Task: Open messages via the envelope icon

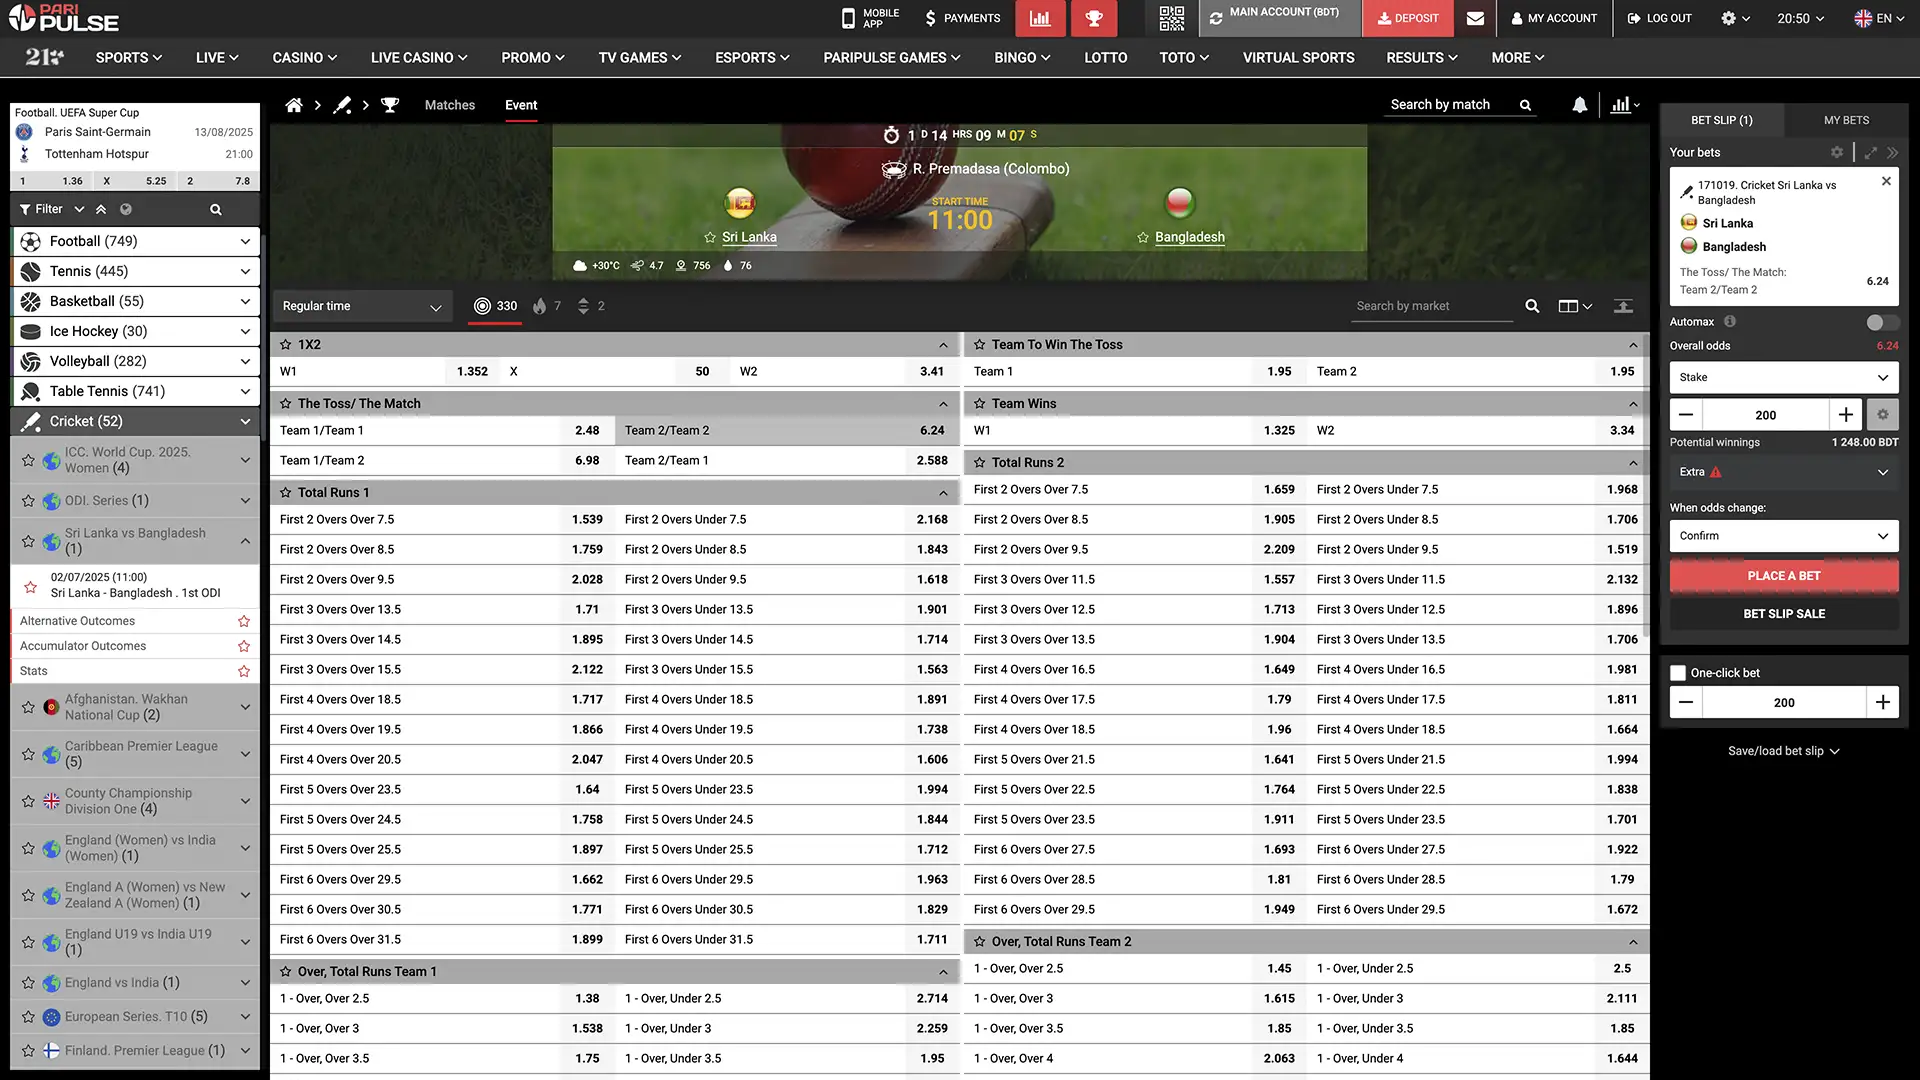Action: coord(1475,18)
